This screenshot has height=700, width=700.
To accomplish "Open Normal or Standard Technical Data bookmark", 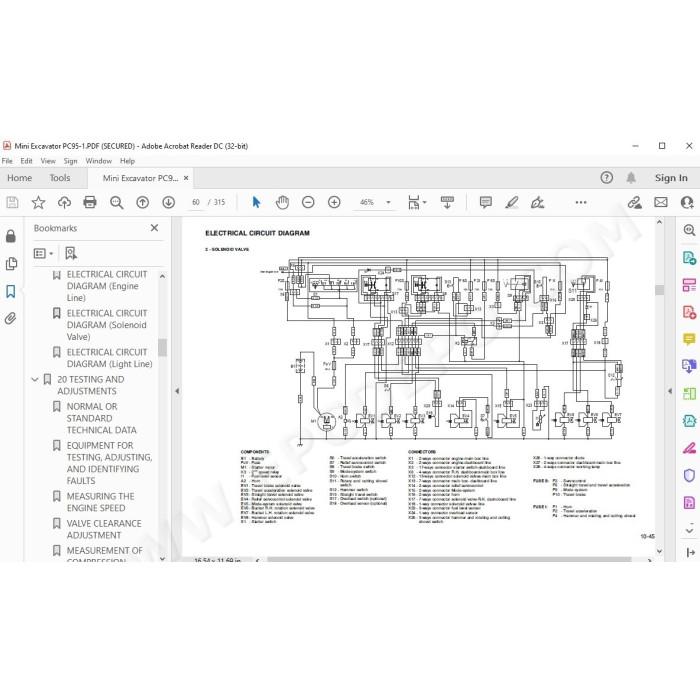I will (101, 418).
